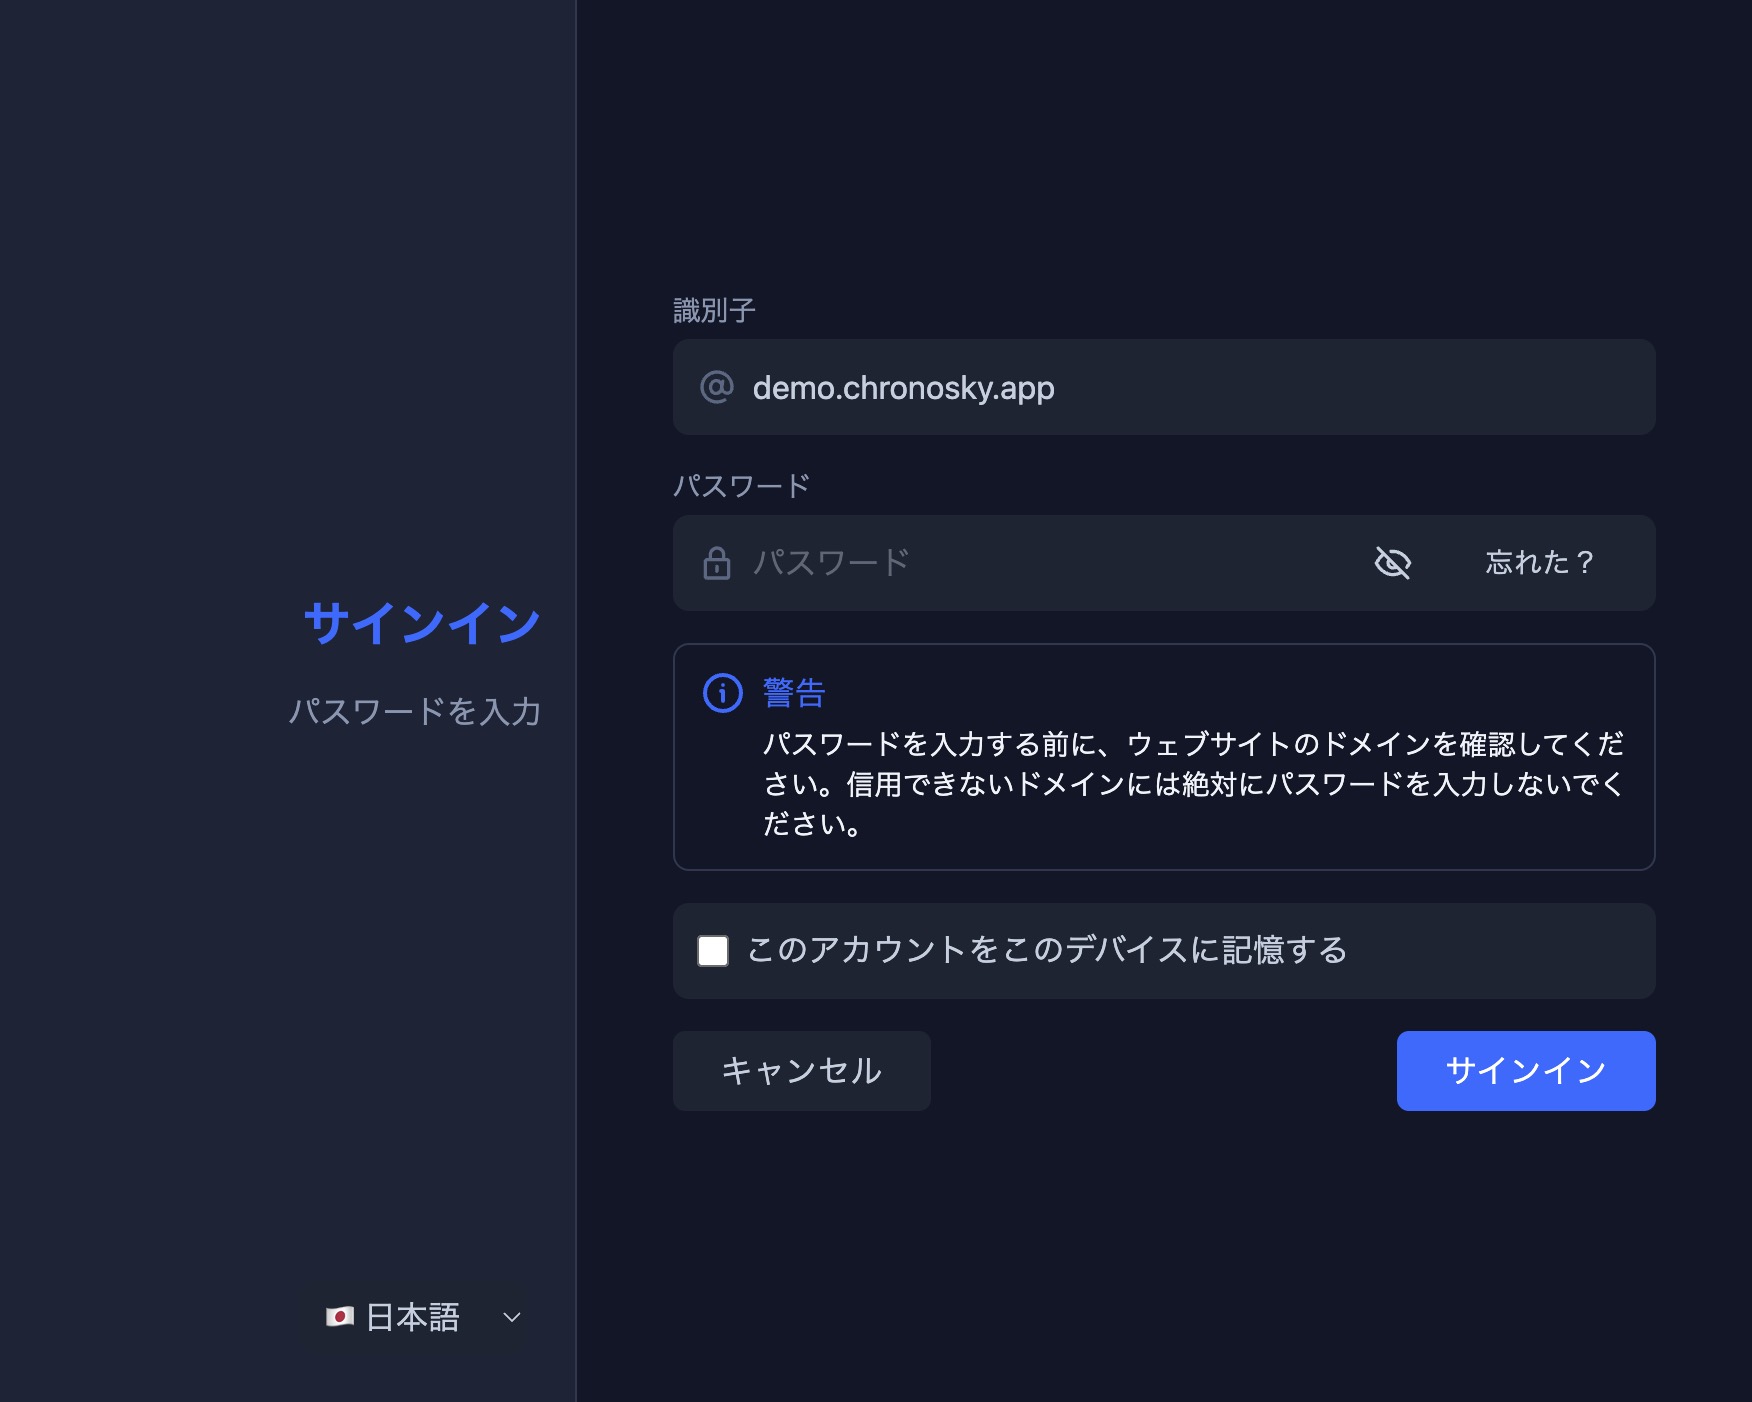
Task: Focus the パスワード input field
Action: point(1050,563)
